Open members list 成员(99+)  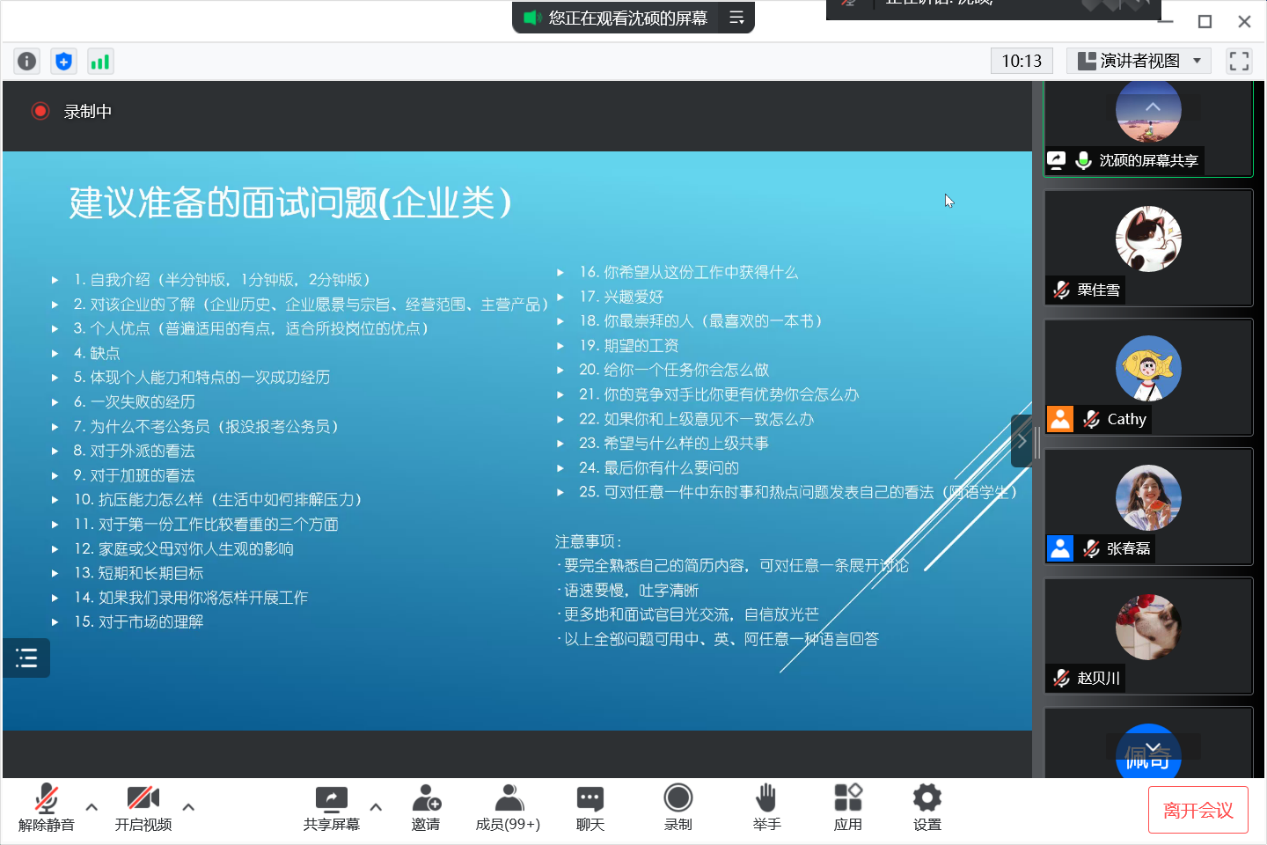[x=508, y=807]
